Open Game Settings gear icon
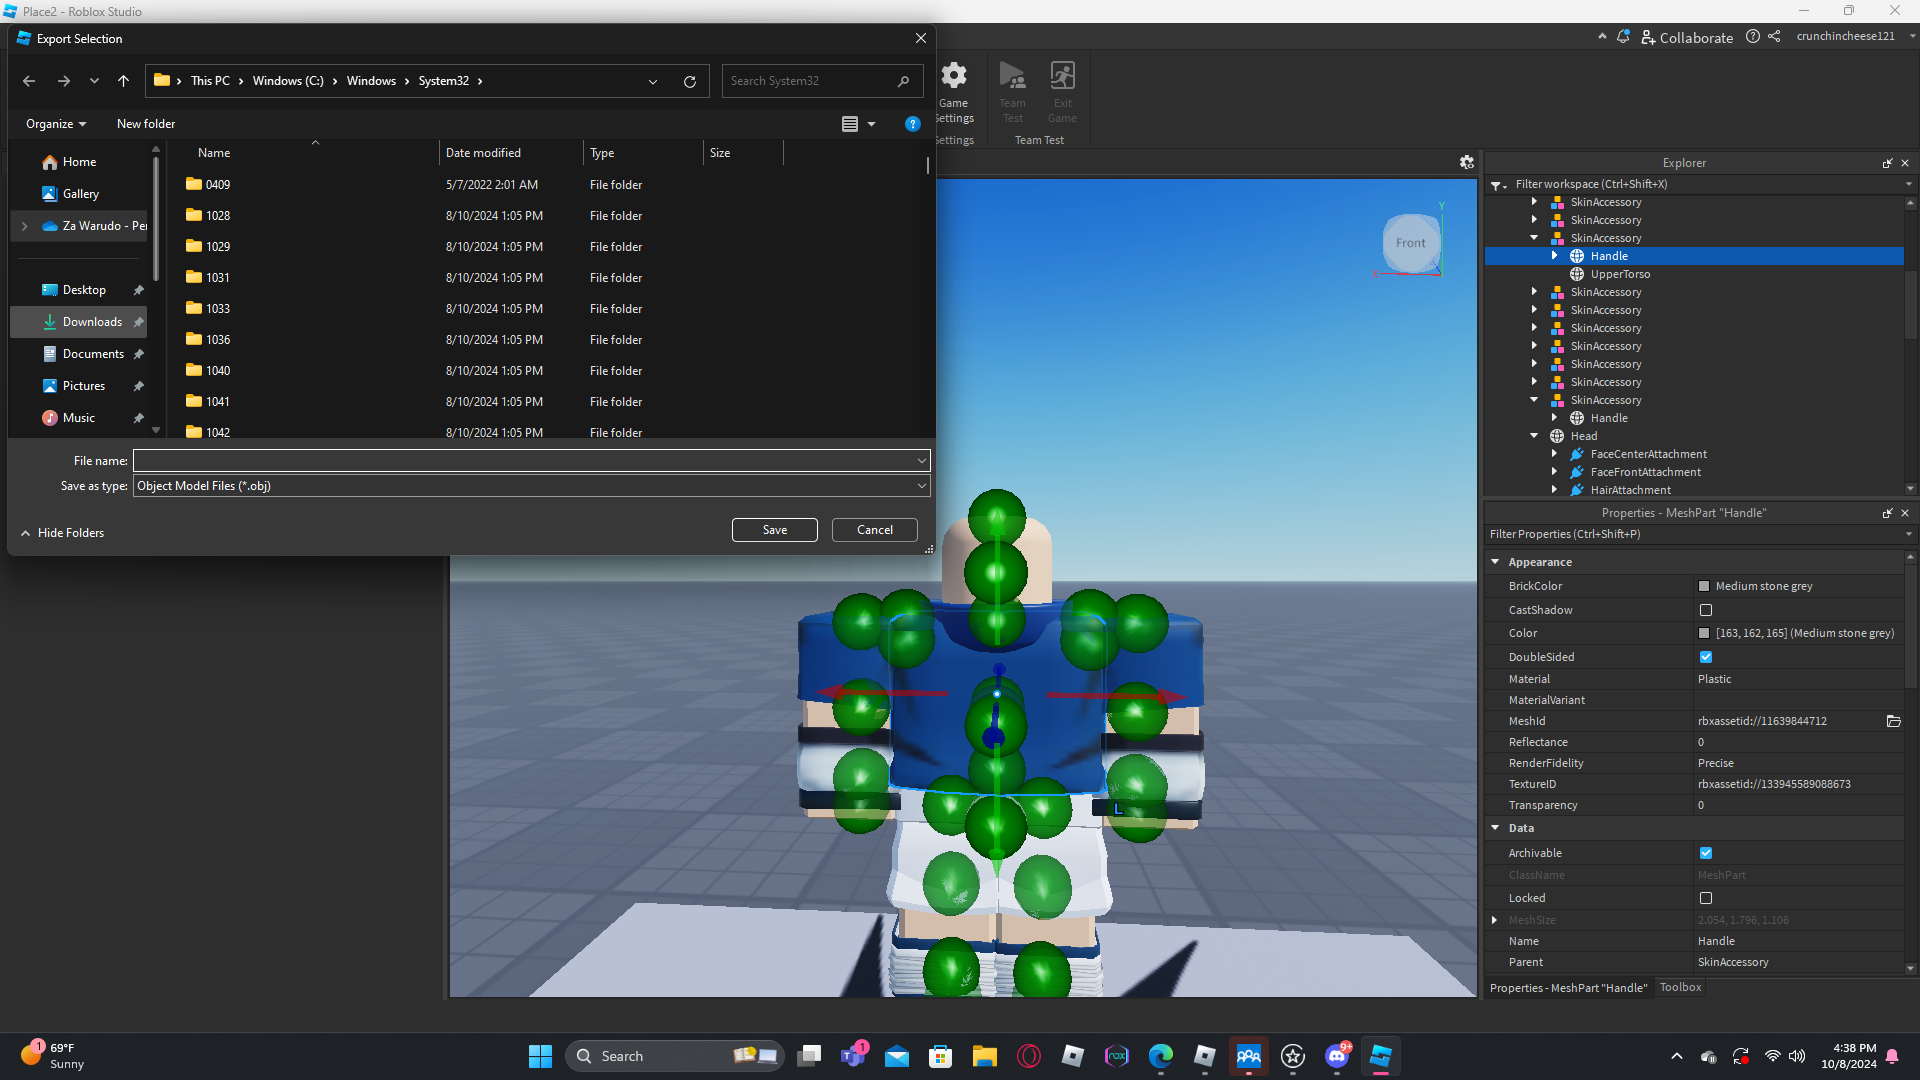 point(954,76)
